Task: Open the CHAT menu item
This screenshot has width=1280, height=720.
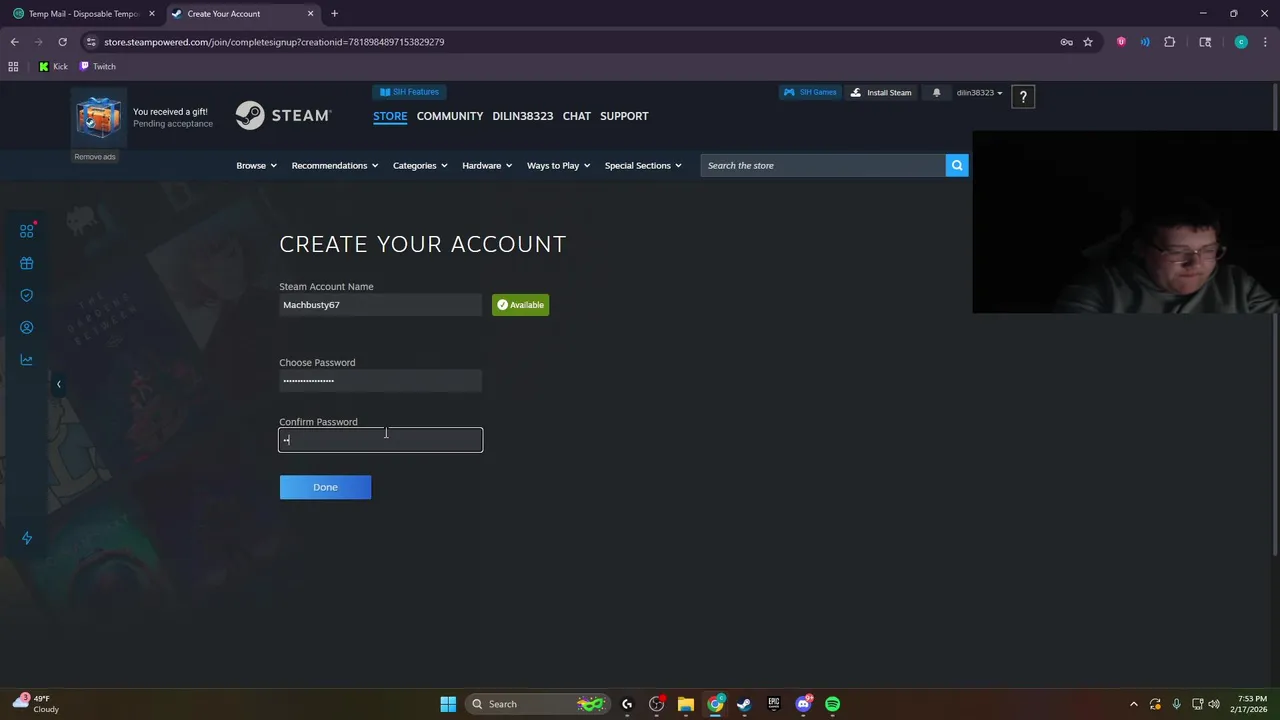Action: [x=576, y=116]
